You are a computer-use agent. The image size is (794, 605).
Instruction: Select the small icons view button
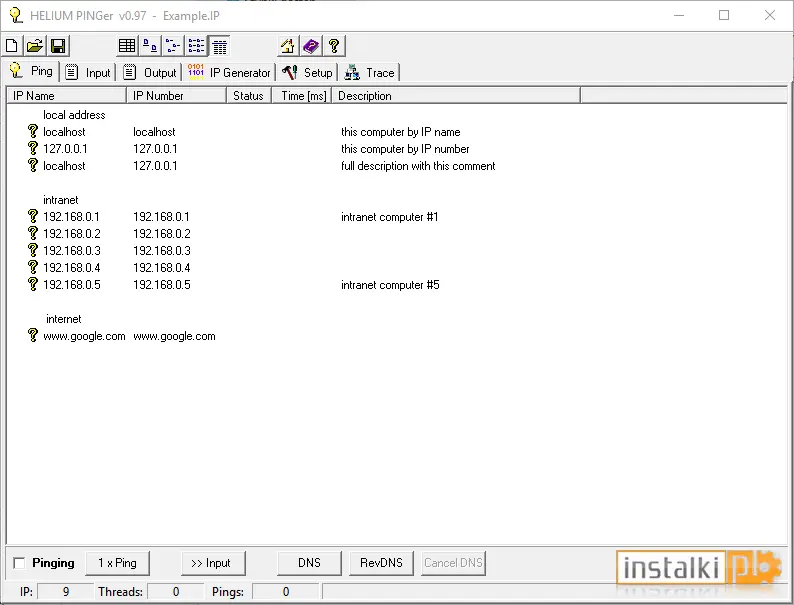pos(173,46)
